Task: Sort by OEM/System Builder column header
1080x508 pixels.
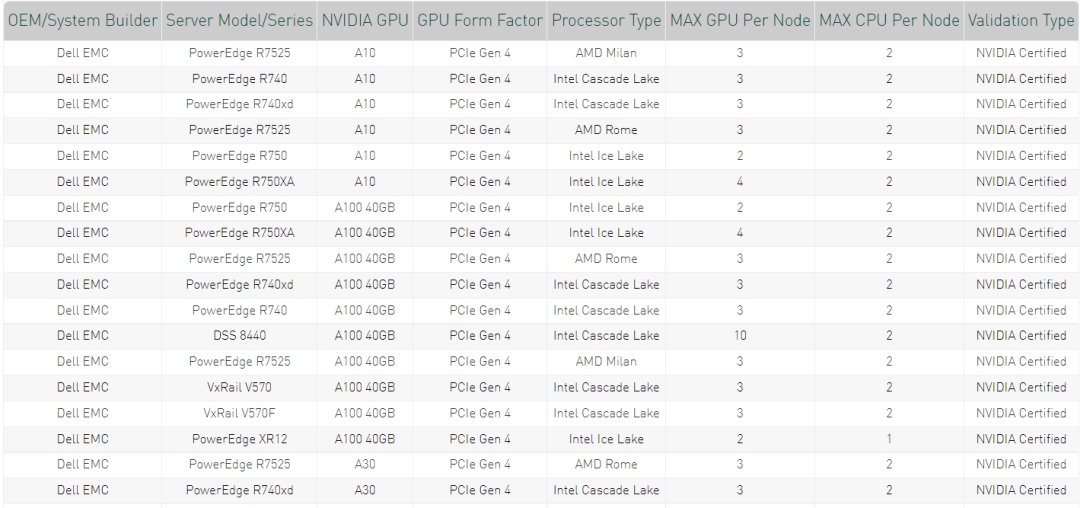Action: click(x=82, y=21)
